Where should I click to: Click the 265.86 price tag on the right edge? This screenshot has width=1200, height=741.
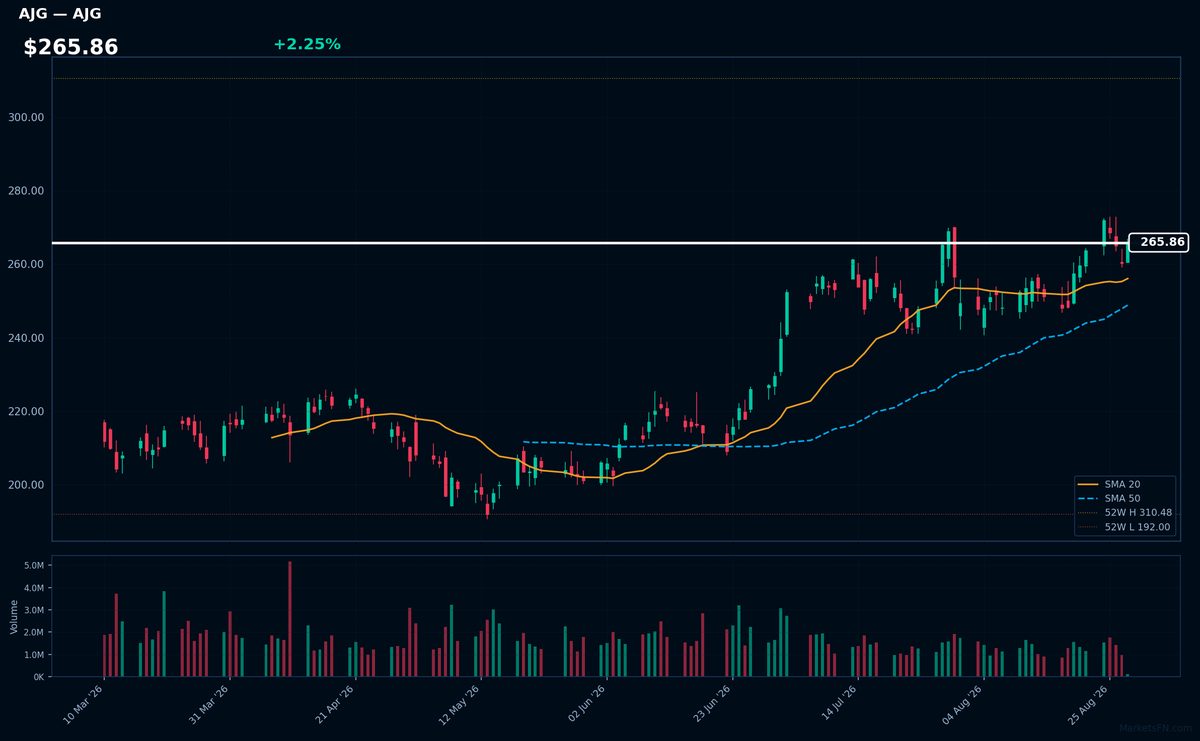pyautogui.click(x=1158, y=242)
